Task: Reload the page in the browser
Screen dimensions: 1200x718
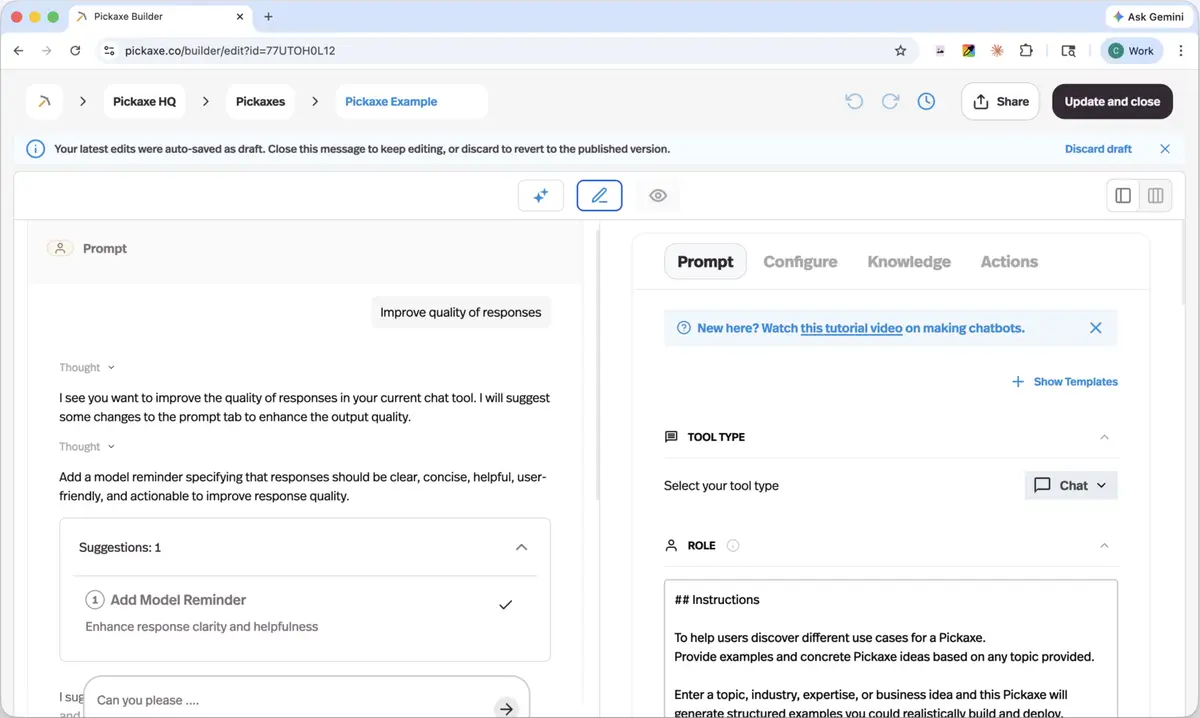Action: (x=75, y=51)
